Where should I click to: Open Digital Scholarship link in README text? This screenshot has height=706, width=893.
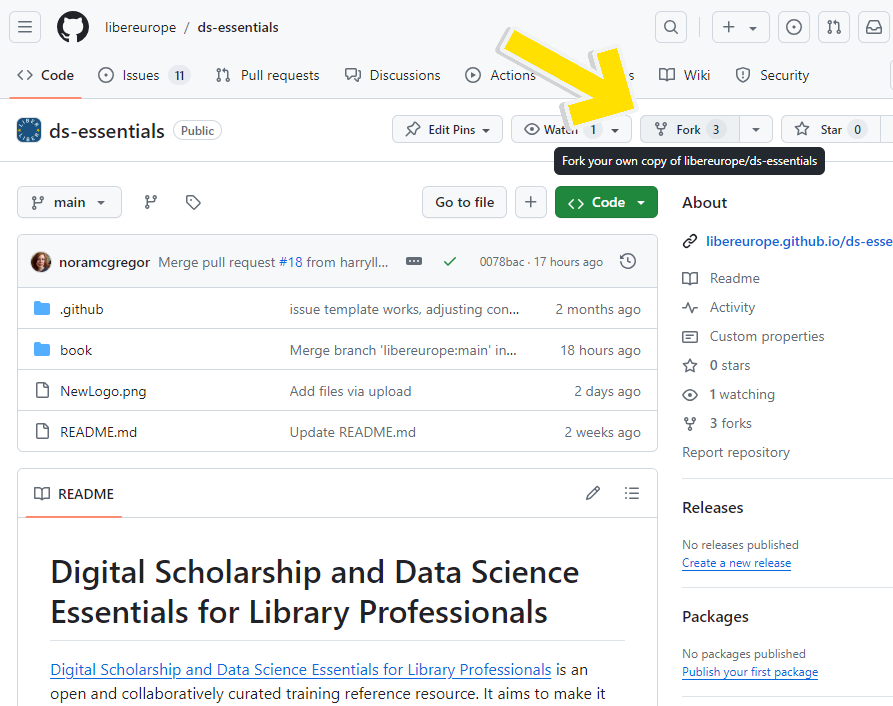click(x=301, y=670)
